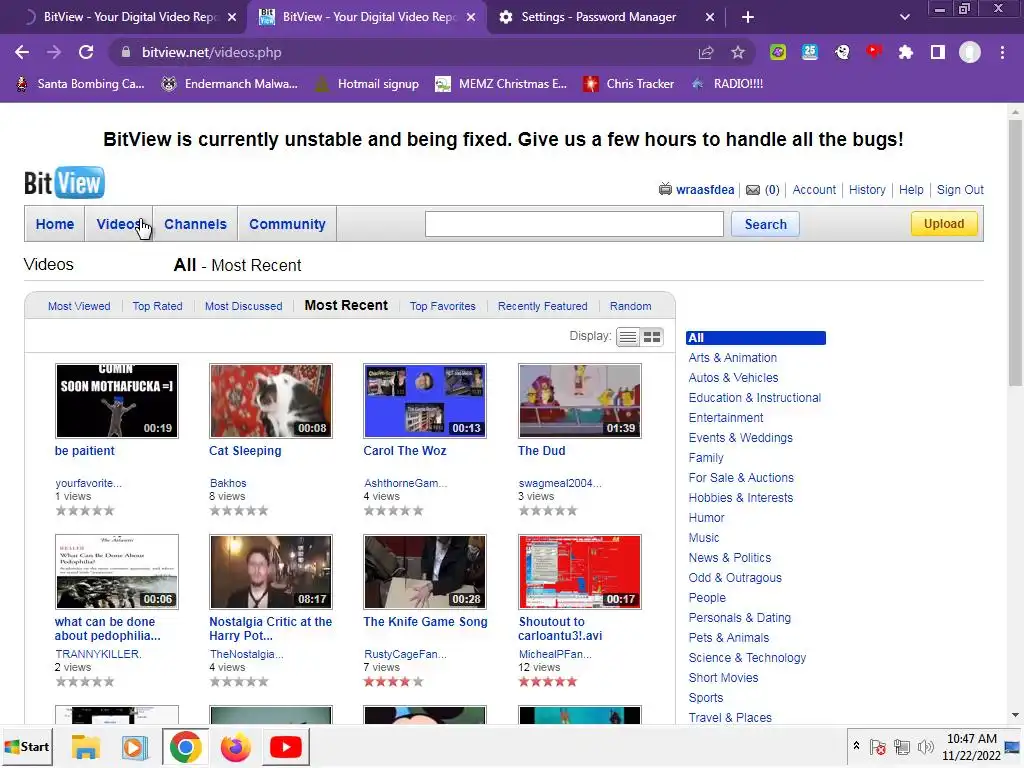Viewport: 1024px width, 768px height.
Task: Select the Most Viewed filter
Action: [x=79, y=306]
